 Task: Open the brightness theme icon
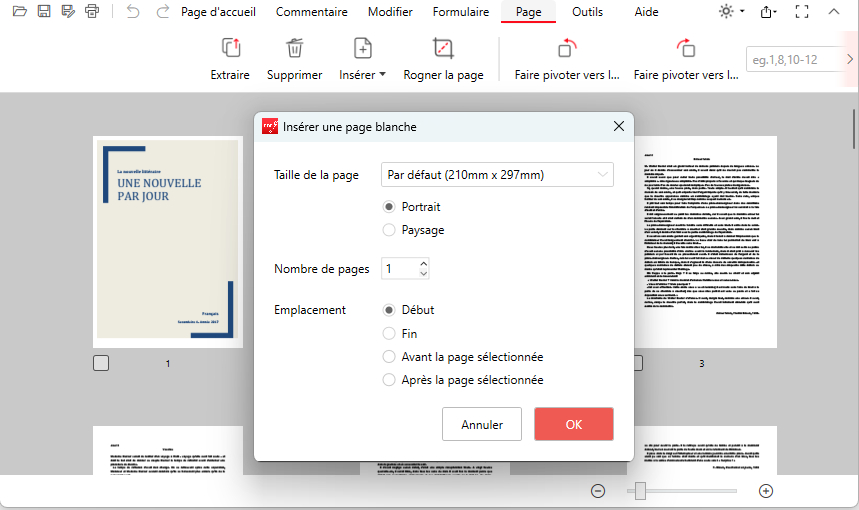point(726,11)
